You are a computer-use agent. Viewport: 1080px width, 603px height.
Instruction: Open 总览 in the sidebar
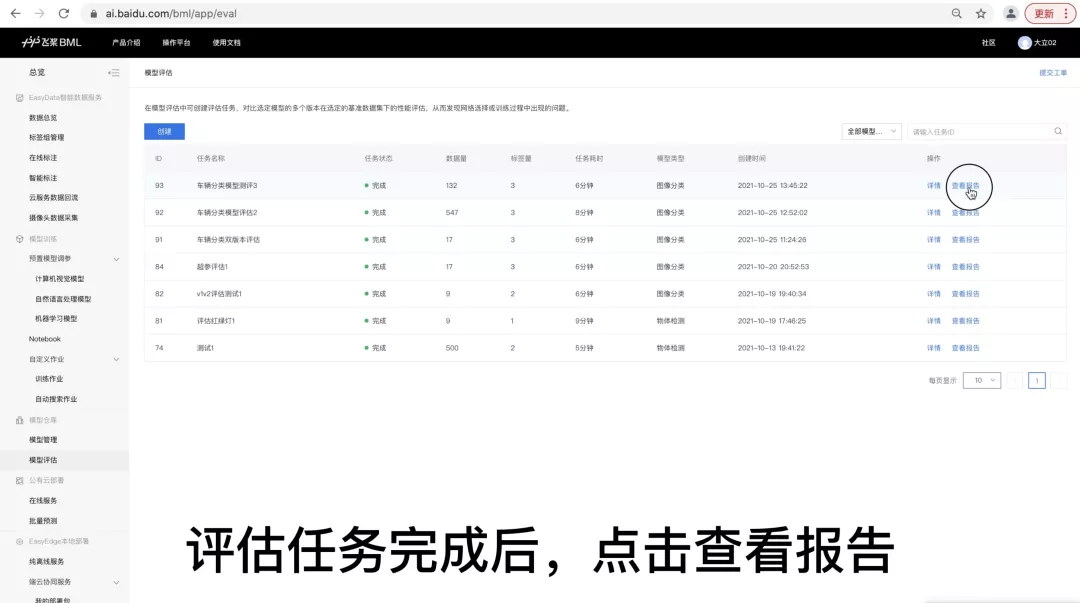pos(37,72)
